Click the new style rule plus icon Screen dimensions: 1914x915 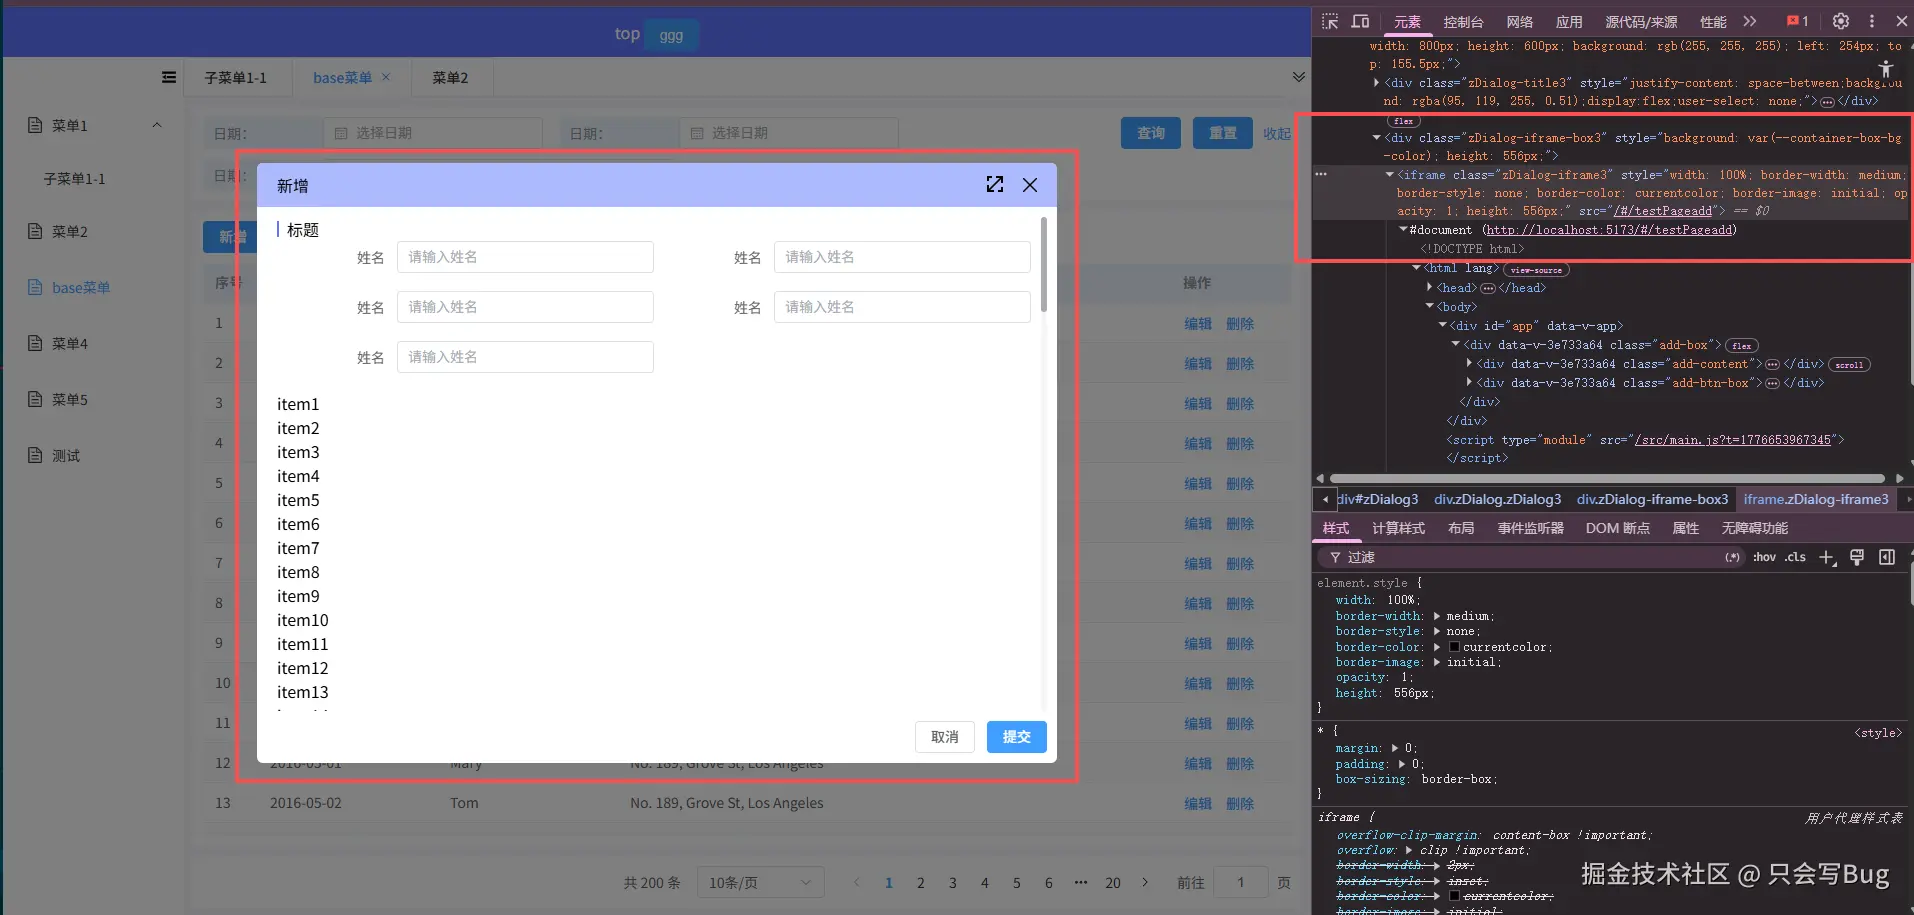[x=1827, y=557]
